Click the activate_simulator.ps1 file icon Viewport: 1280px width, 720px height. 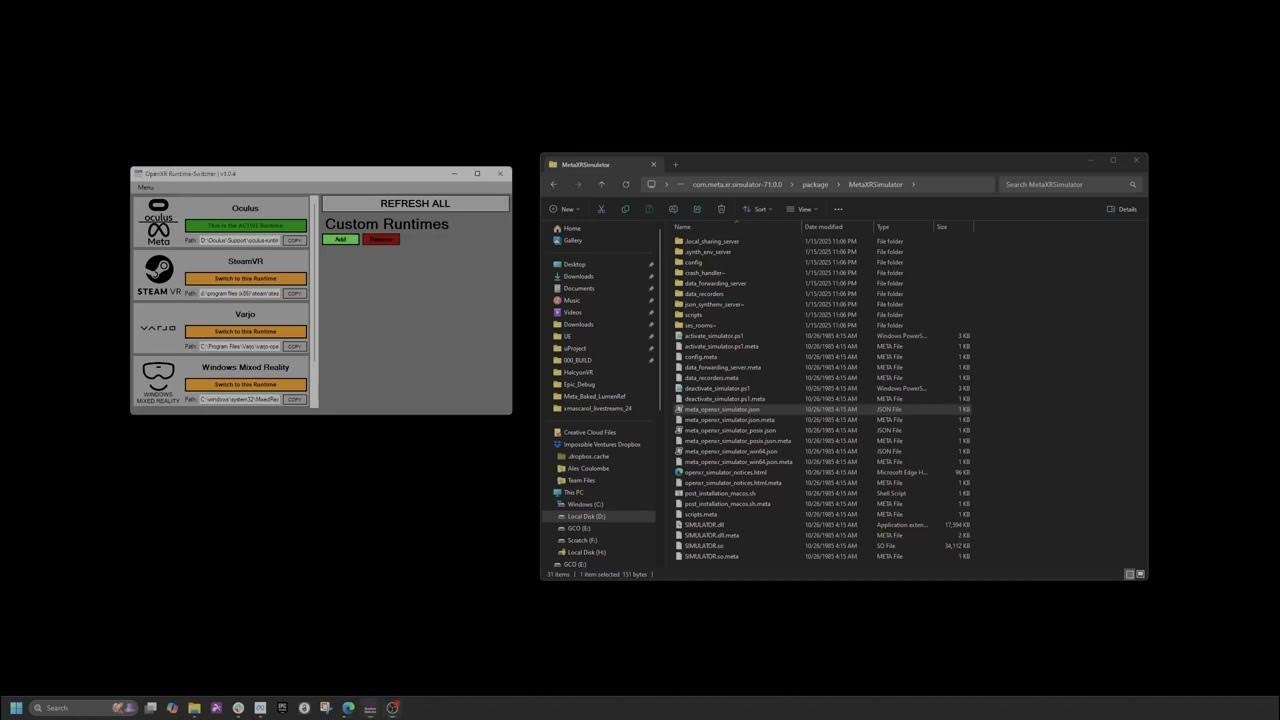(679, 336)
